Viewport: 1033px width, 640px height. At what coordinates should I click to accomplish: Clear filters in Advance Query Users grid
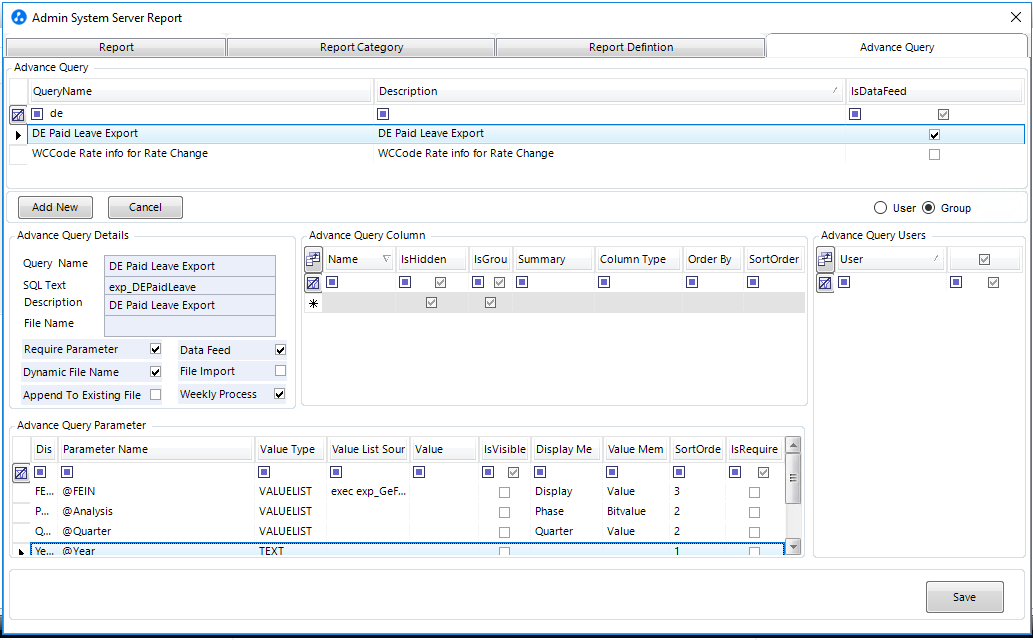coord(825,283)
